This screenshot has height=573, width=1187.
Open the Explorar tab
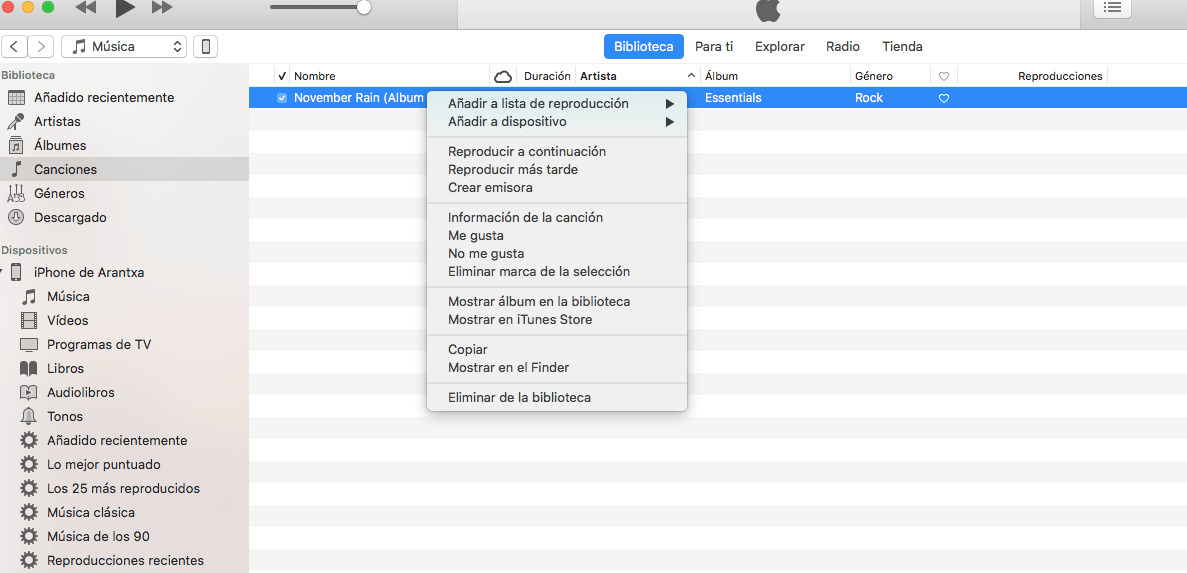[x=780, y=46]
